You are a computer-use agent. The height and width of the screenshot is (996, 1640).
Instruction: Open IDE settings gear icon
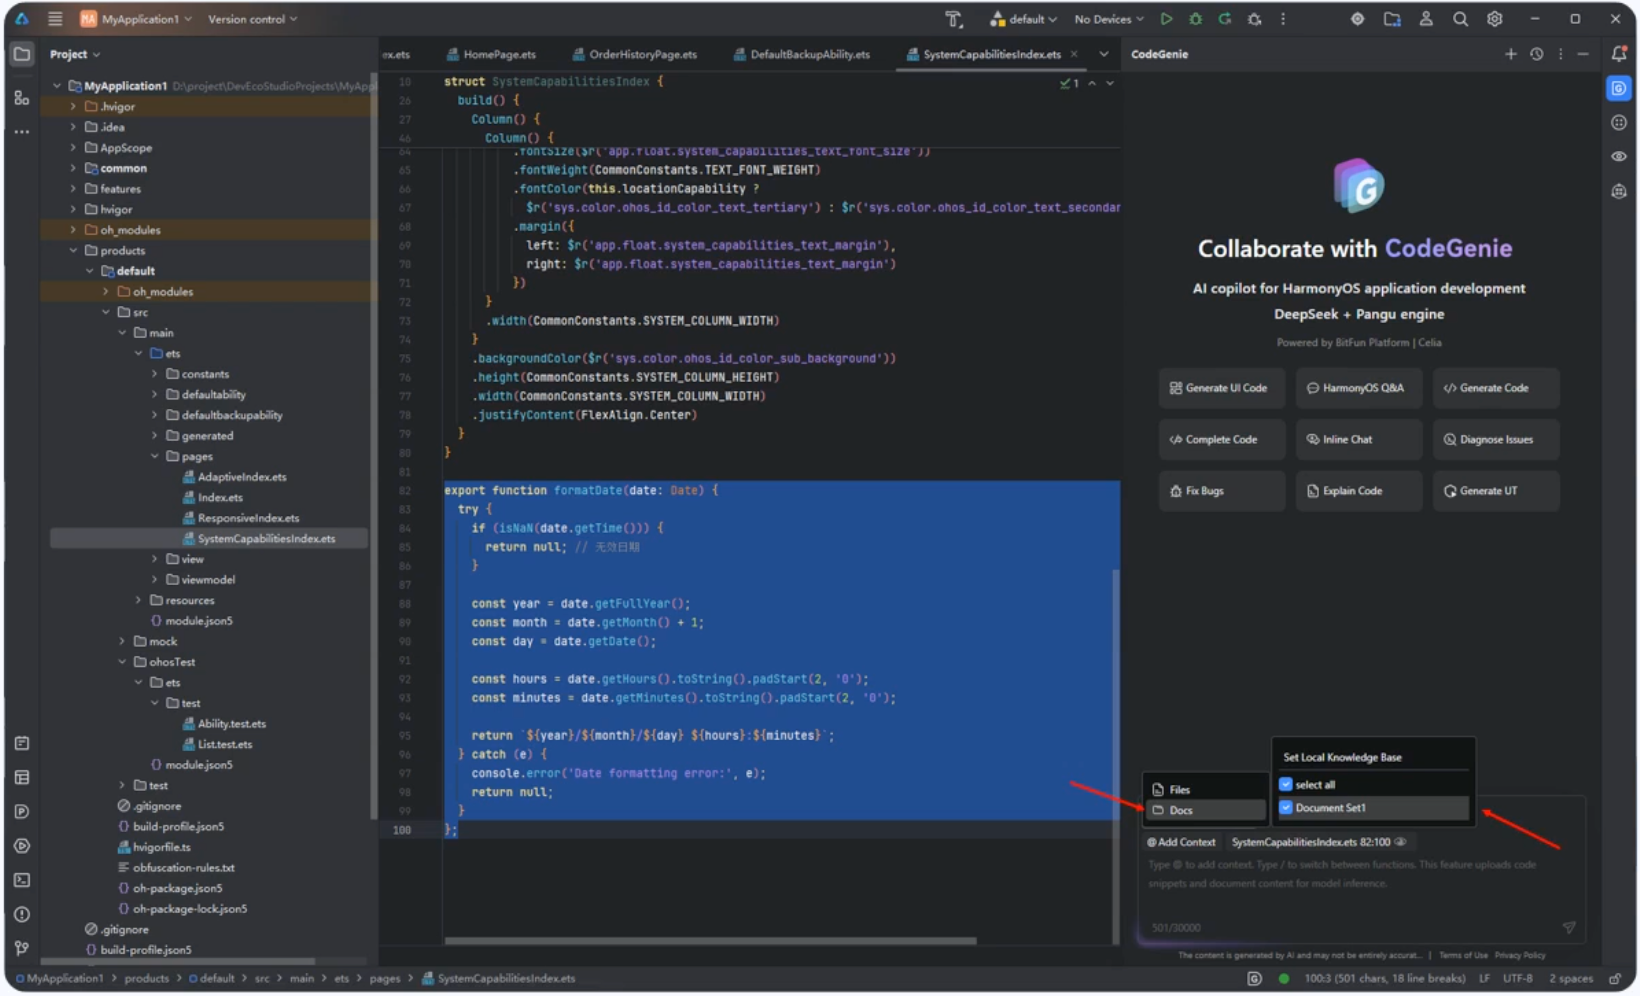pyautogui.click(x=1494, y=19)
